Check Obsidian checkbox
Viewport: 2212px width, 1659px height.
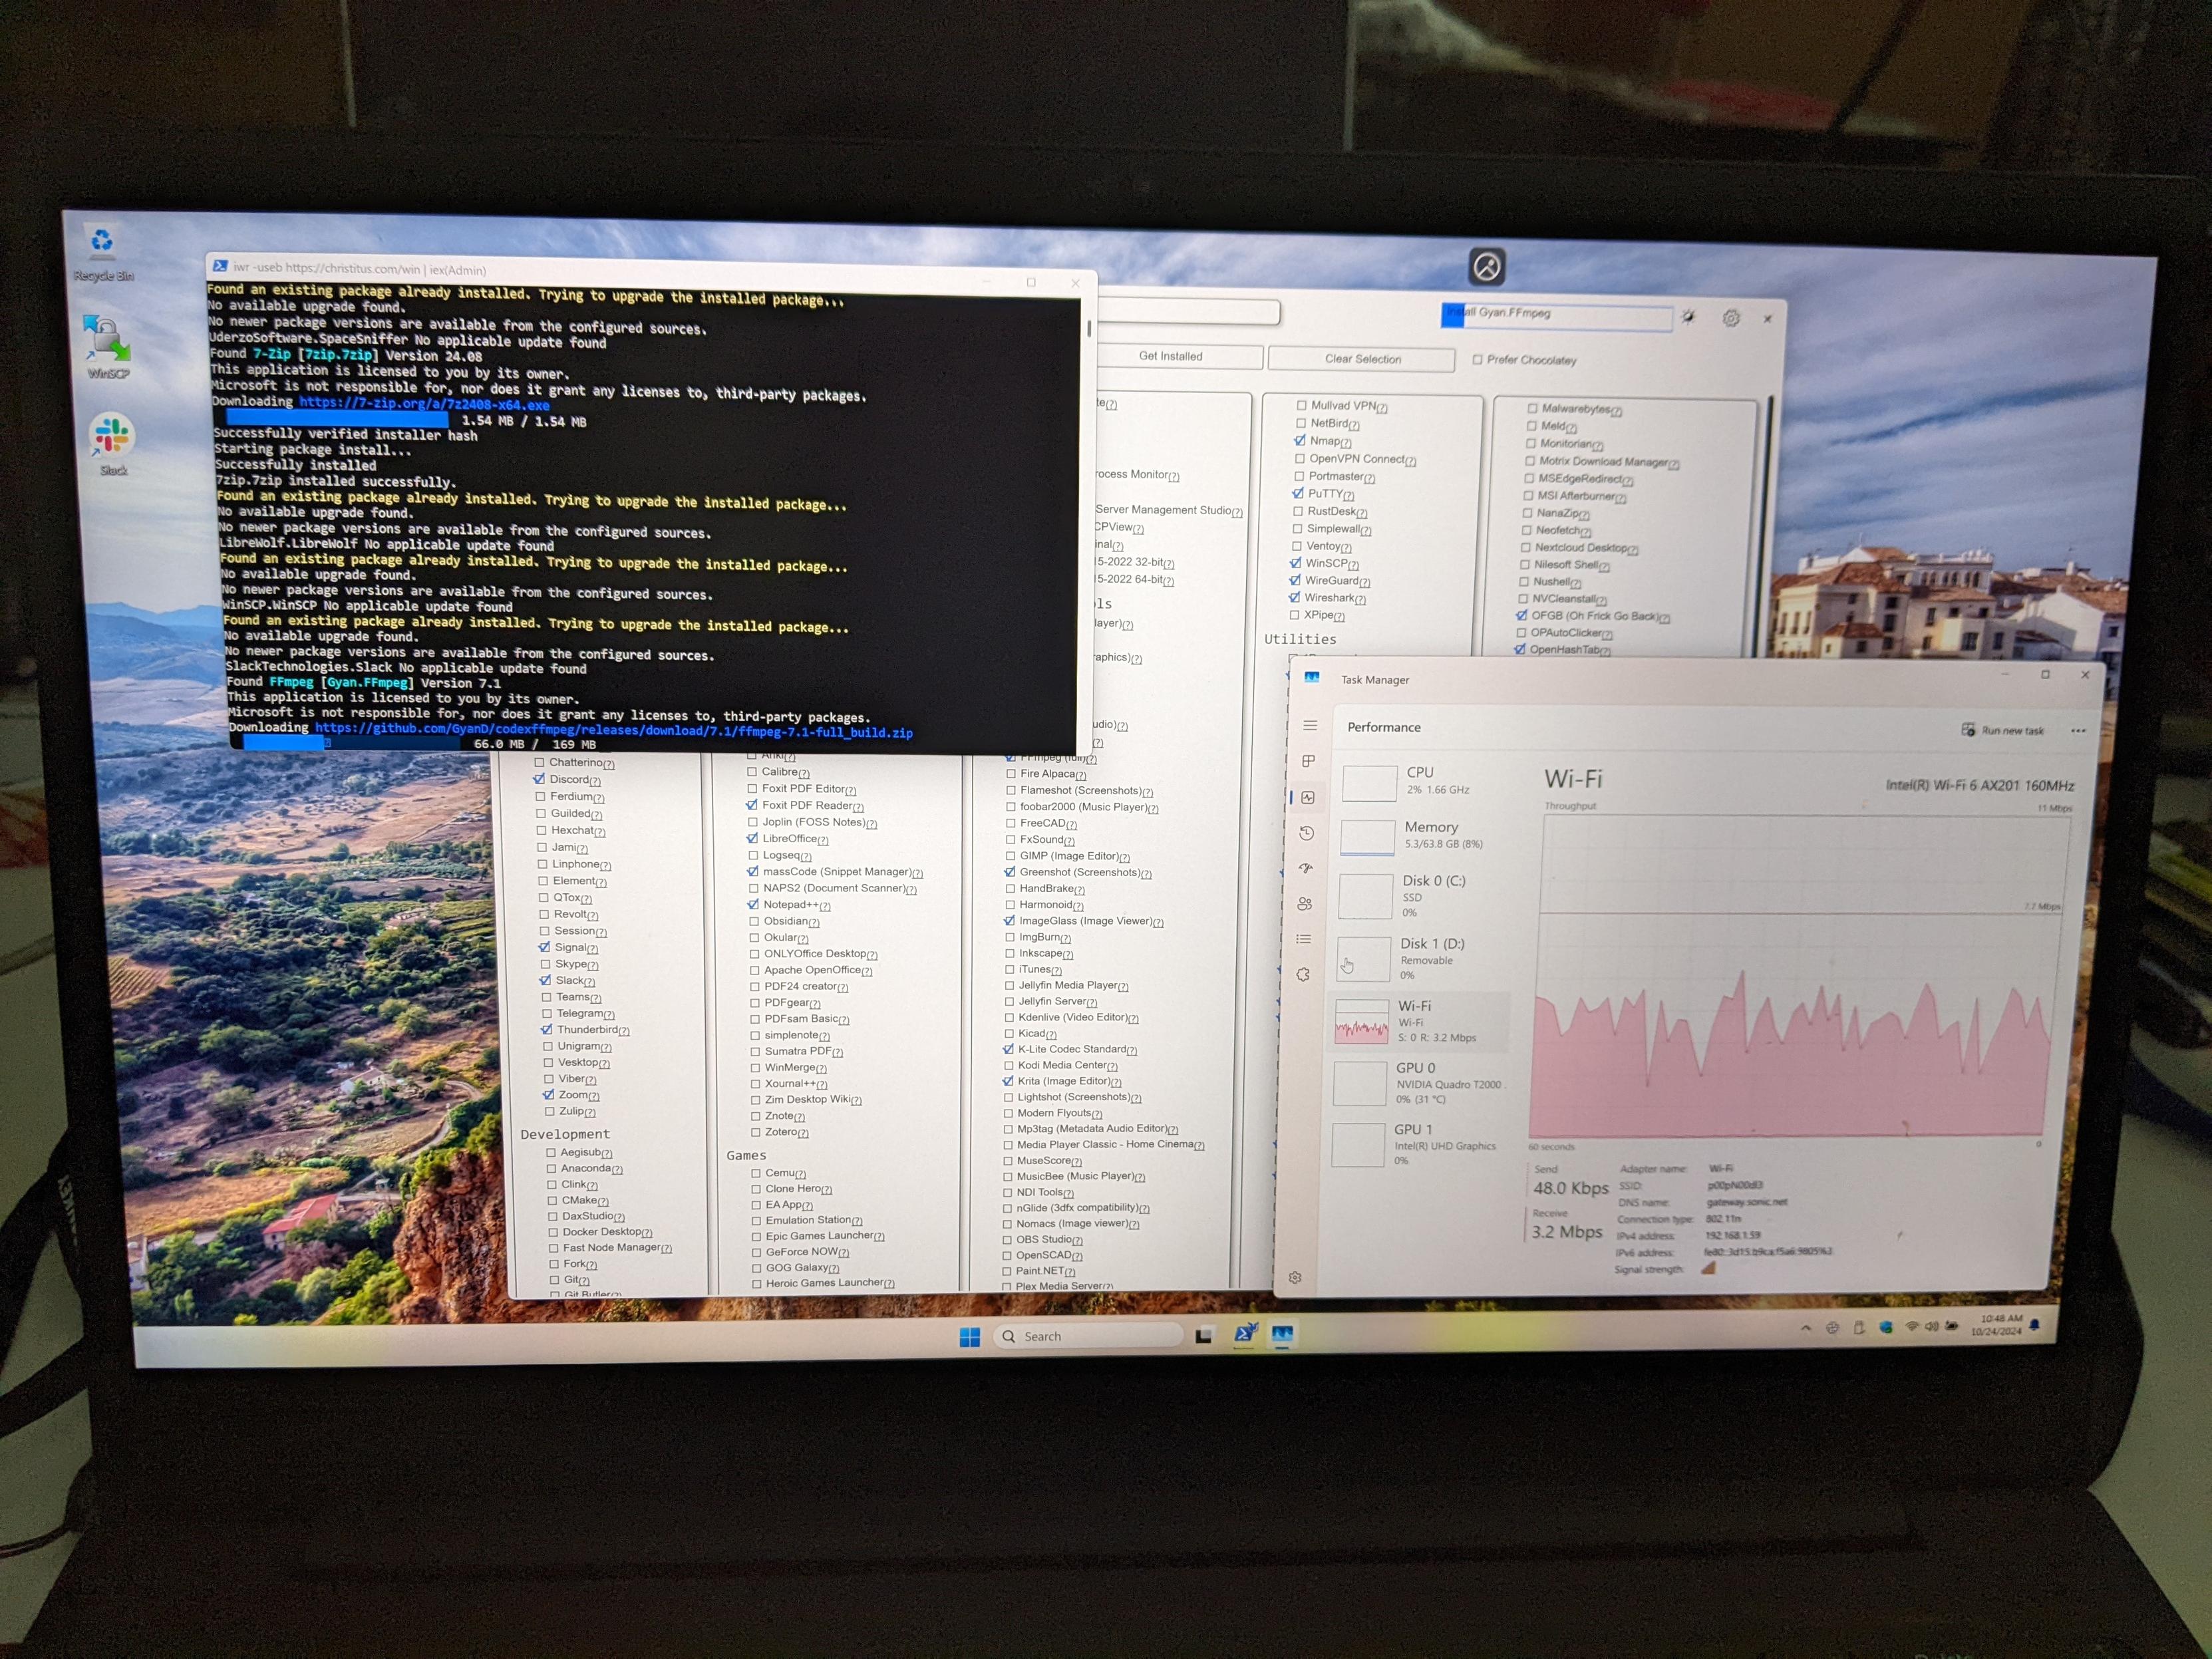(x=754, y=921)
